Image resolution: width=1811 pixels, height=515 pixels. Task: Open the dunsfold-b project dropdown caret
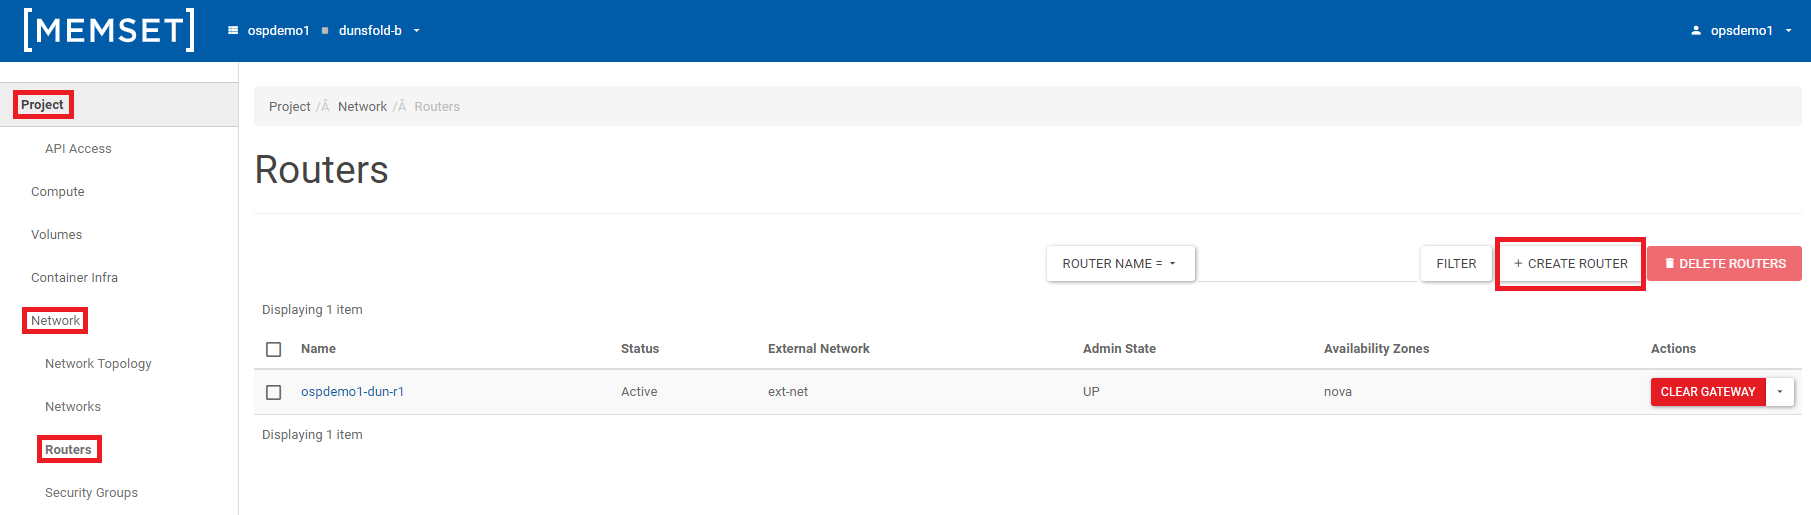coord(417,31)
